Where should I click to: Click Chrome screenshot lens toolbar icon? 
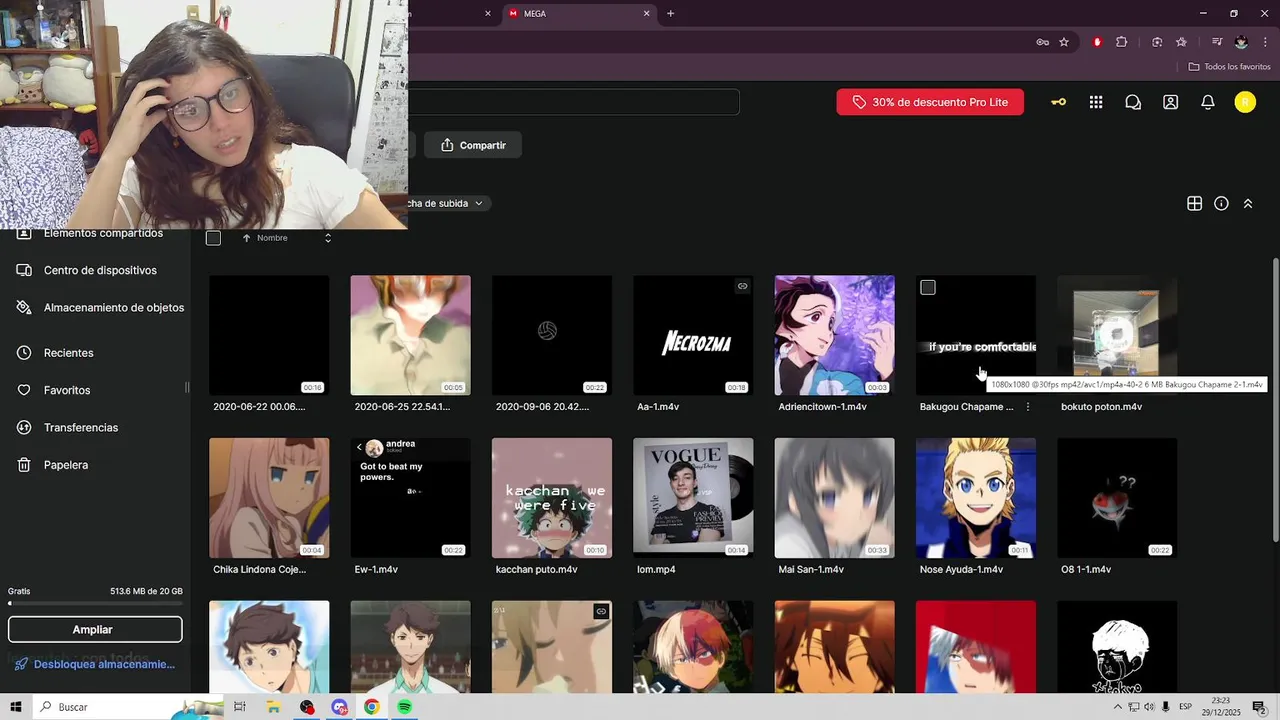(1157, 42)
